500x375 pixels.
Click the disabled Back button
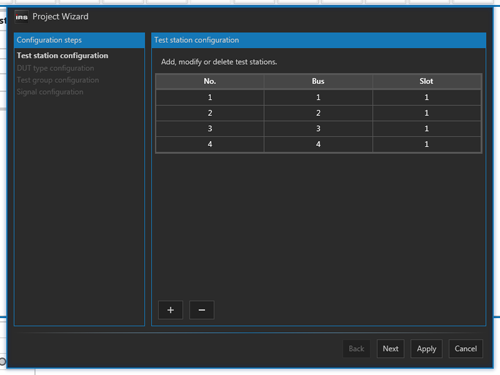pos(356,349)
